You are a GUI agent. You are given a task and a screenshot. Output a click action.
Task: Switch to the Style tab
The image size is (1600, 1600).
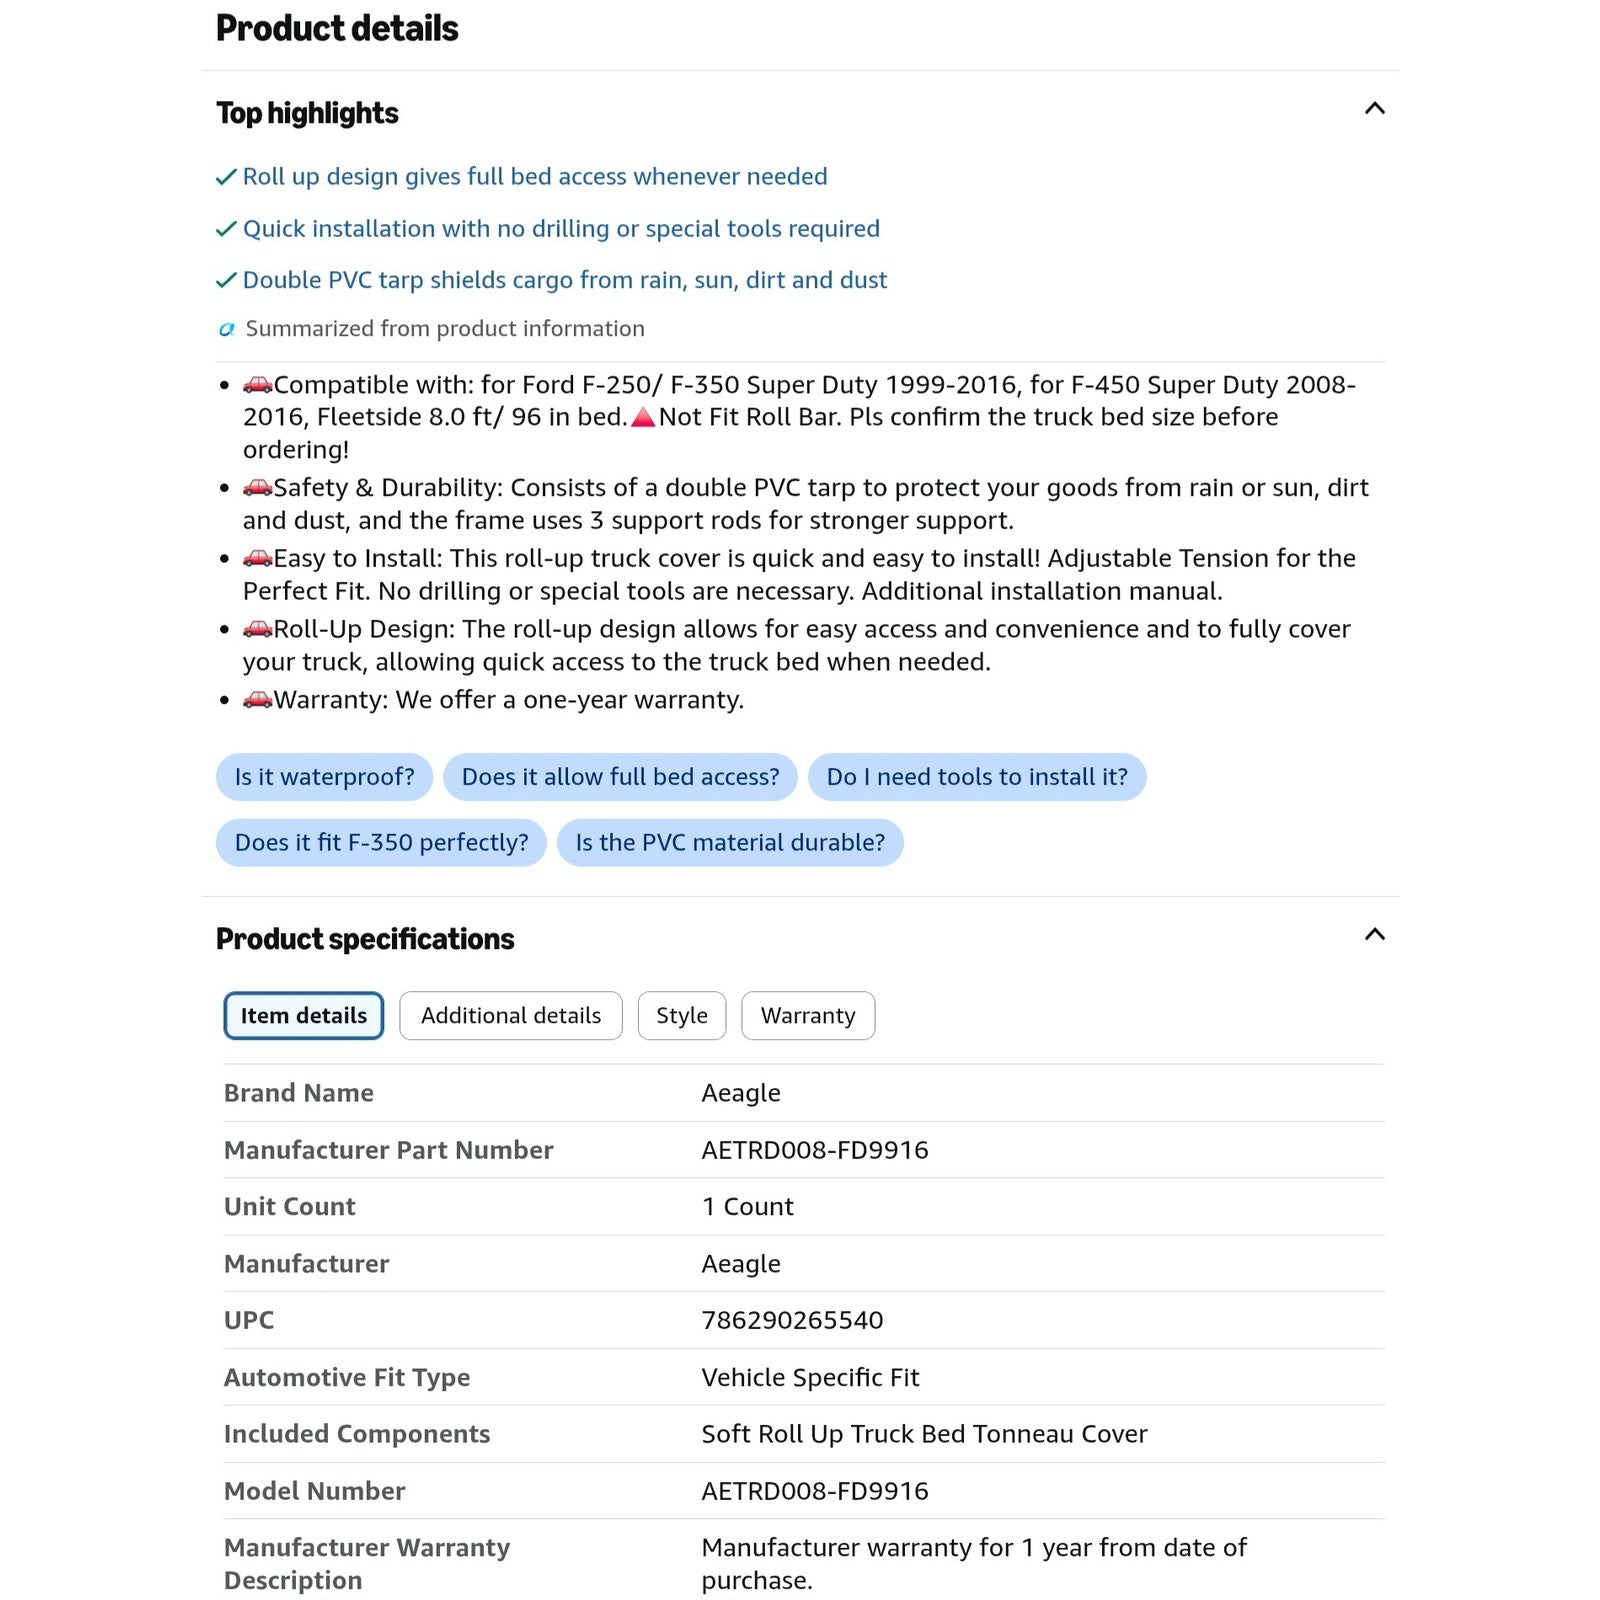point(682,1016)
